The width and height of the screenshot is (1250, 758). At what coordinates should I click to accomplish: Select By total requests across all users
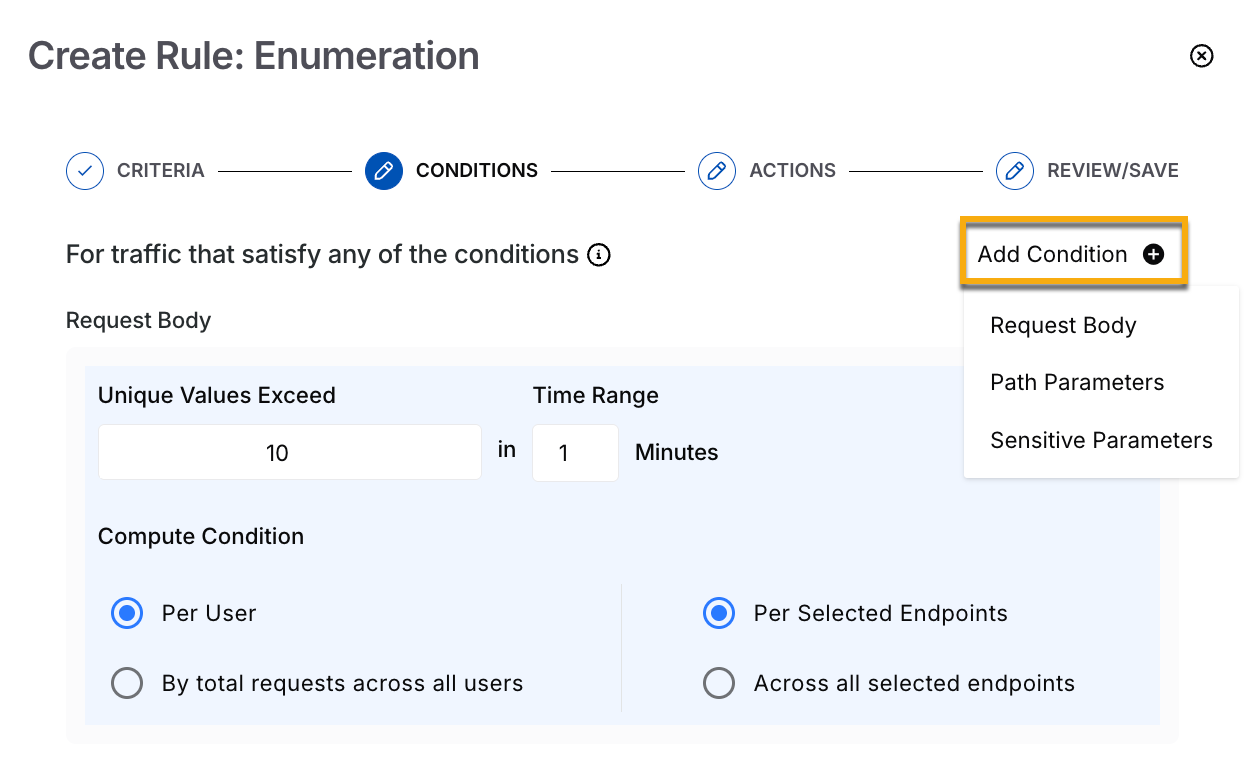click(x=127, y=684)
